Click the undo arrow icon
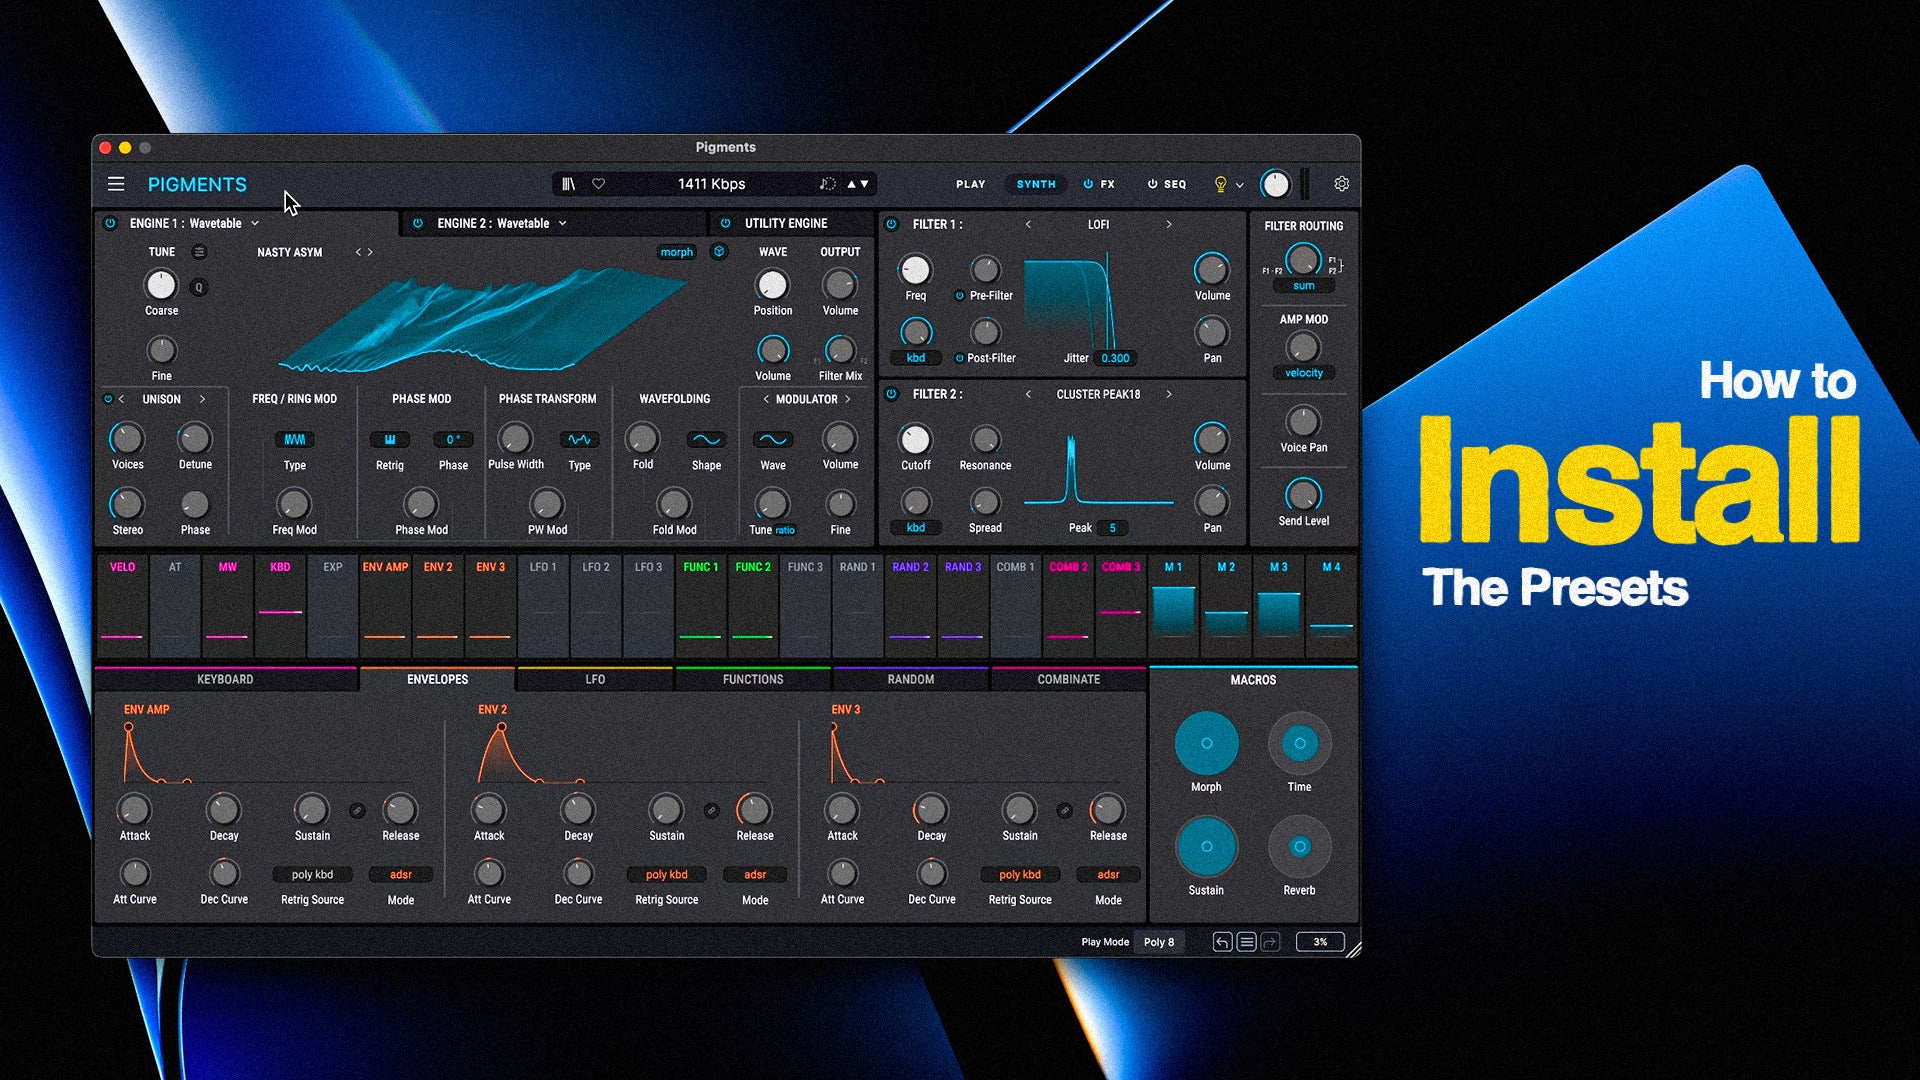This screenshot has width=1920, height=1080. click(x=1222, y=942)
